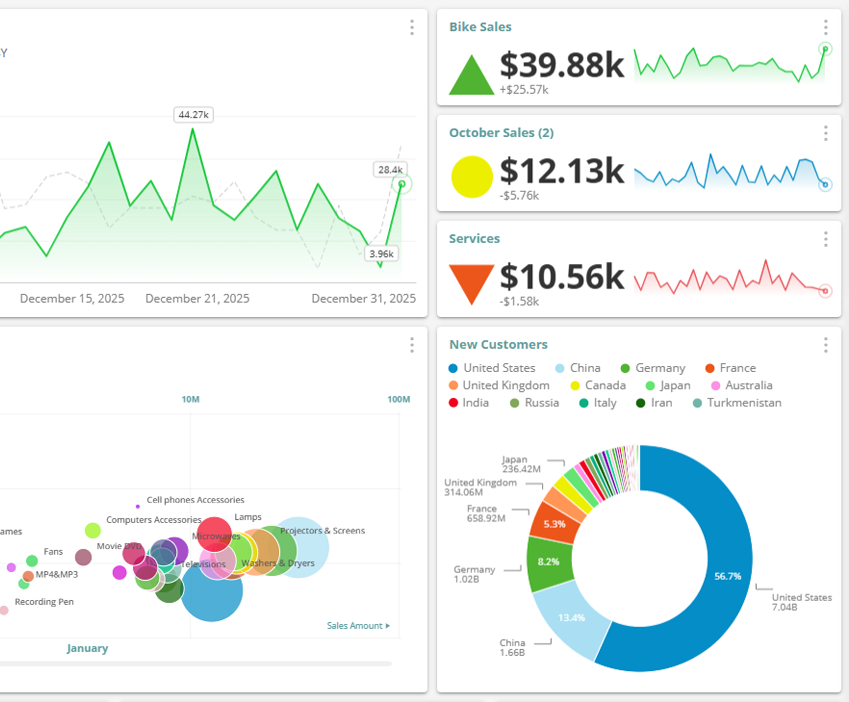
Task: Click the China 1.66B callout label
Action: coord(512,648)
